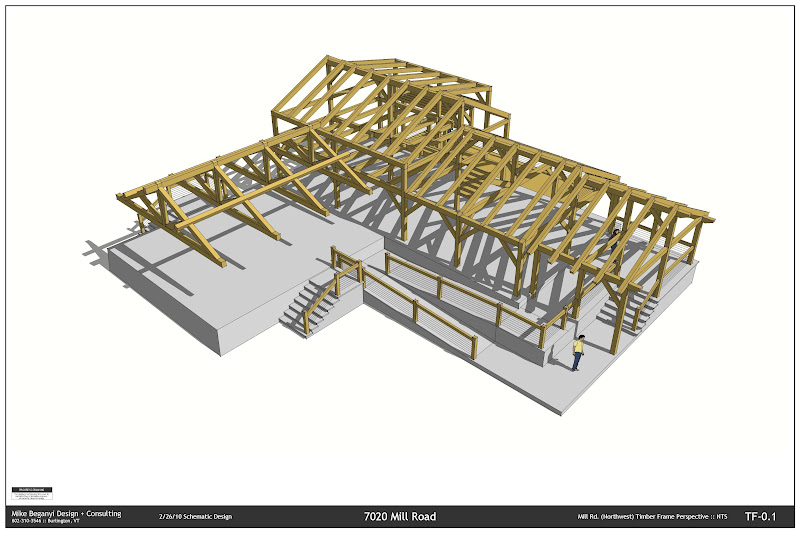The width and height of the screenshot is (800, 533).
Task: Click the yellow-shirted person figure
Action: pos(578,352)
